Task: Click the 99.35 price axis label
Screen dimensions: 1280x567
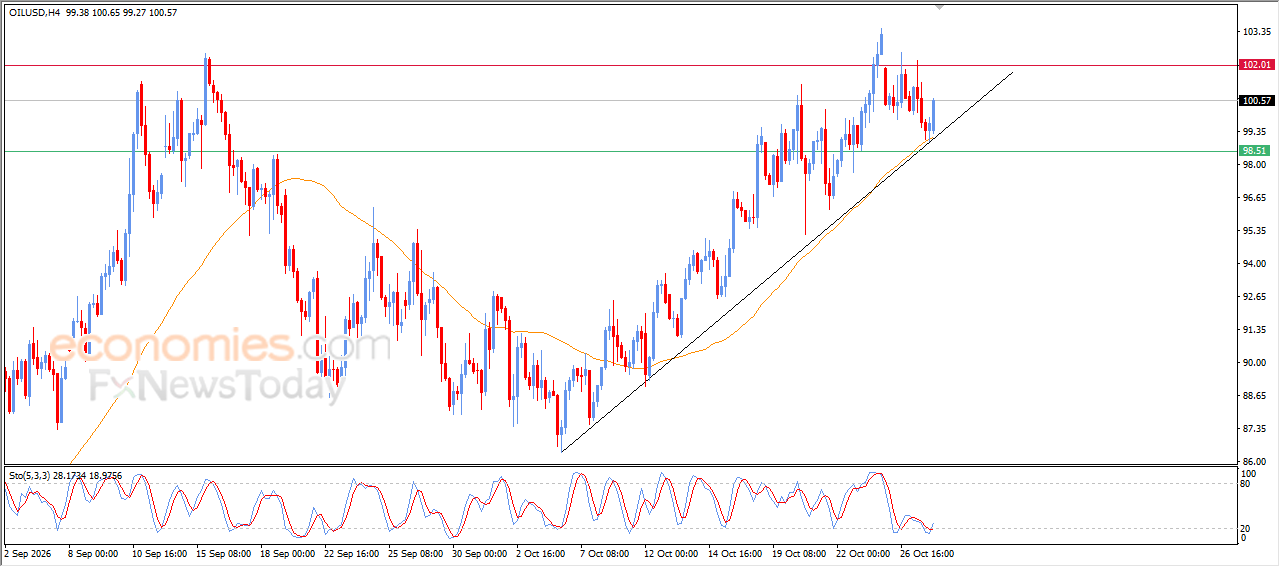Action: click(x=1256, y=131)
